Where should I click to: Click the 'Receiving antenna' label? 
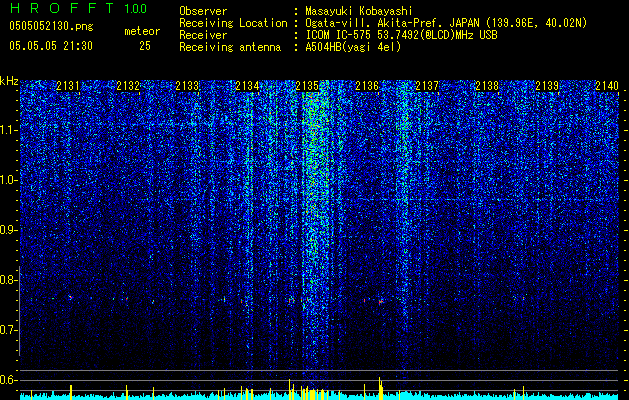coord(230,47)
